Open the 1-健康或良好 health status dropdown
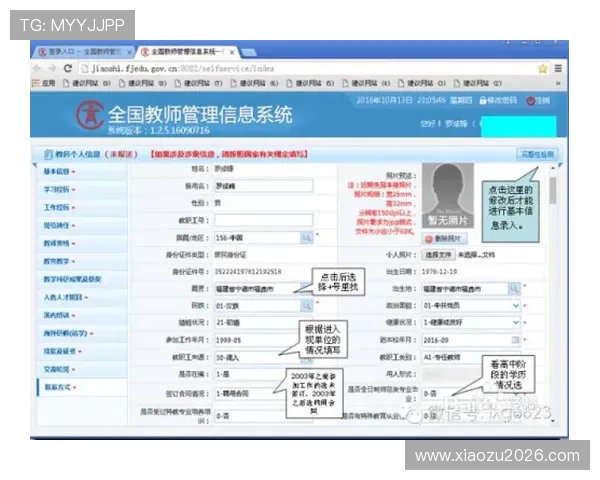600x480 pixels. click(471, 323)
